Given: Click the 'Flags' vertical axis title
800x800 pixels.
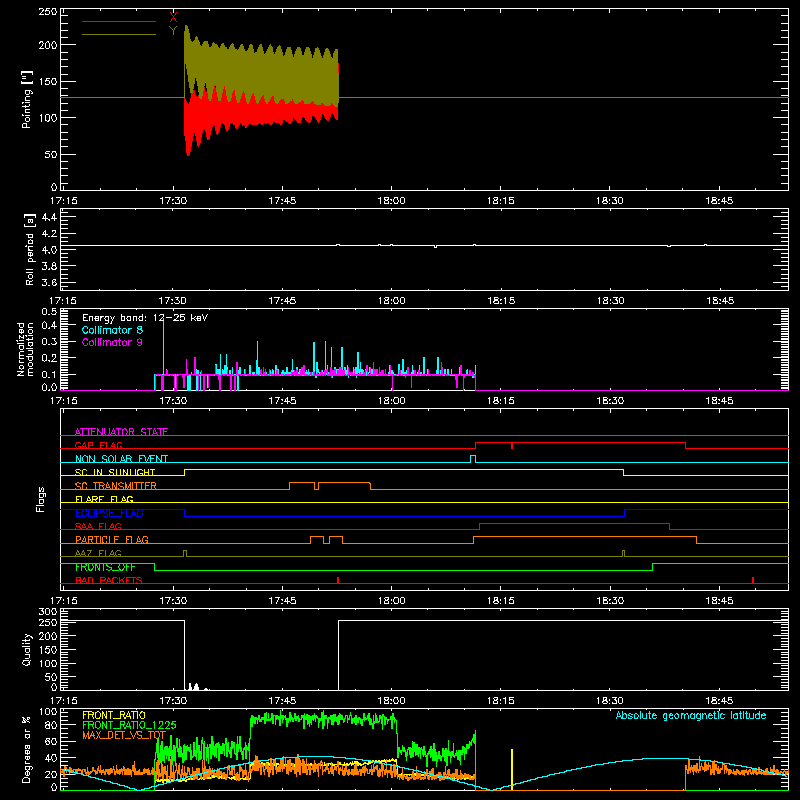Looking at the screenshot, I should pyautogui.click(x=40, y=499).
